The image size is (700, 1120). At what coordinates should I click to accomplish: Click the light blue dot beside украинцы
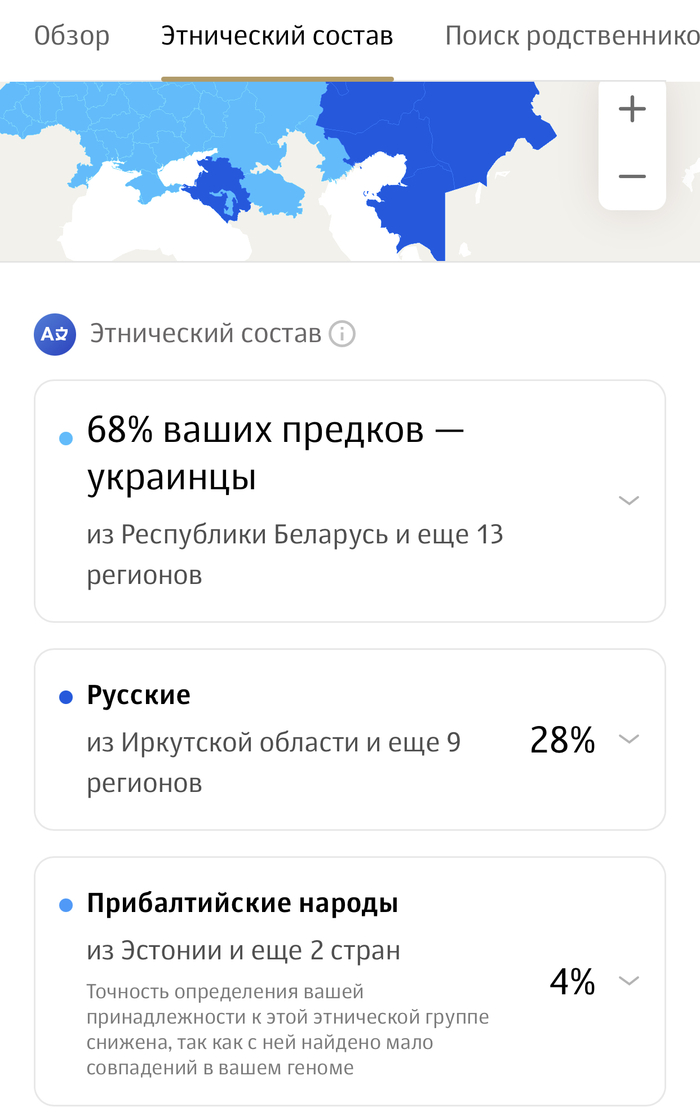coord(67,438)
